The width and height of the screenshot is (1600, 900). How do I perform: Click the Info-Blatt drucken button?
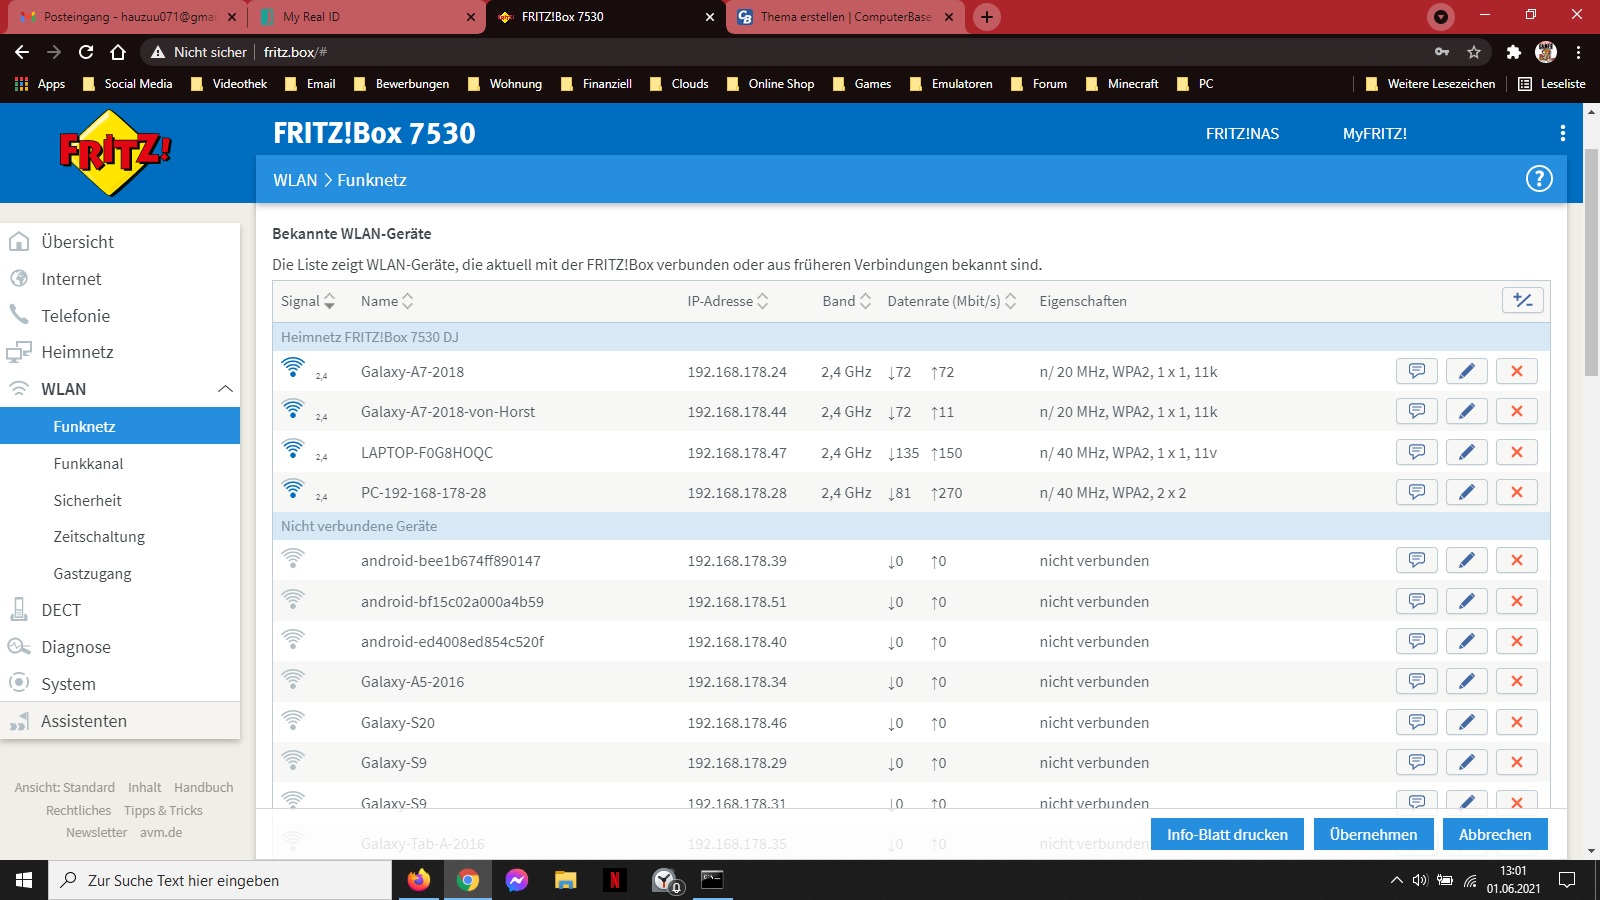[1227, 834]
